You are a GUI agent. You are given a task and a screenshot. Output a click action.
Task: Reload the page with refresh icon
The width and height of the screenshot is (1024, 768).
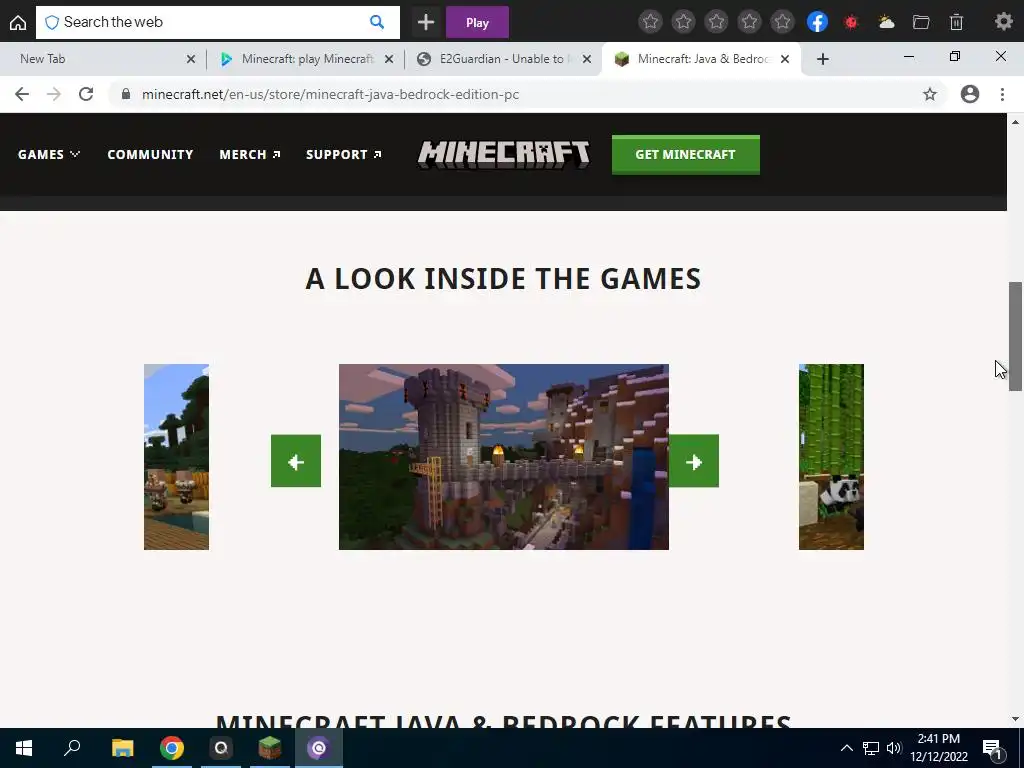click(86, 94)
